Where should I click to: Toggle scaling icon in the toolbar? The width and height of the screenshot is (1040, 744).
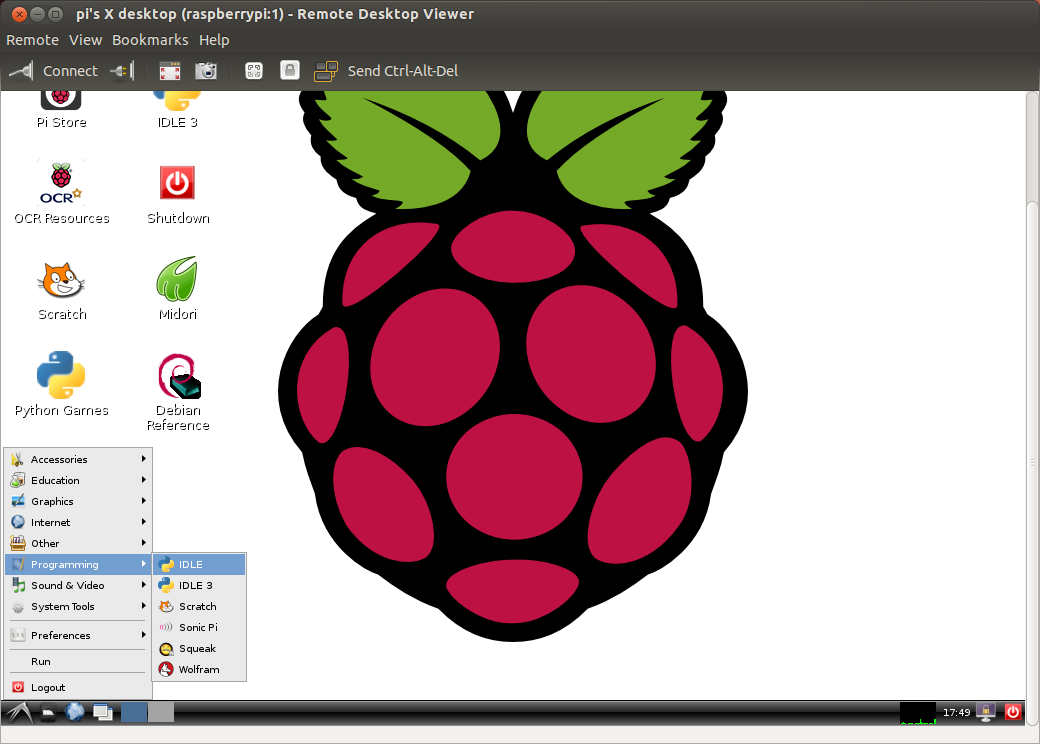pos(254,71)
